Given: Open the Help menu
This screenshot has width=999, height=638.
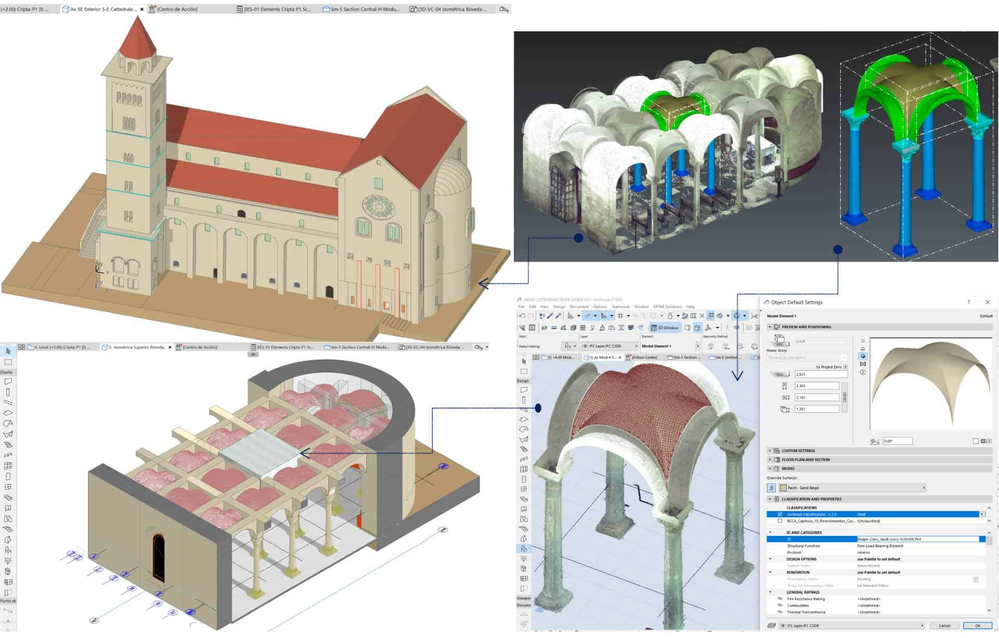Looking at the screenshot, I should [x=691, y=307].
